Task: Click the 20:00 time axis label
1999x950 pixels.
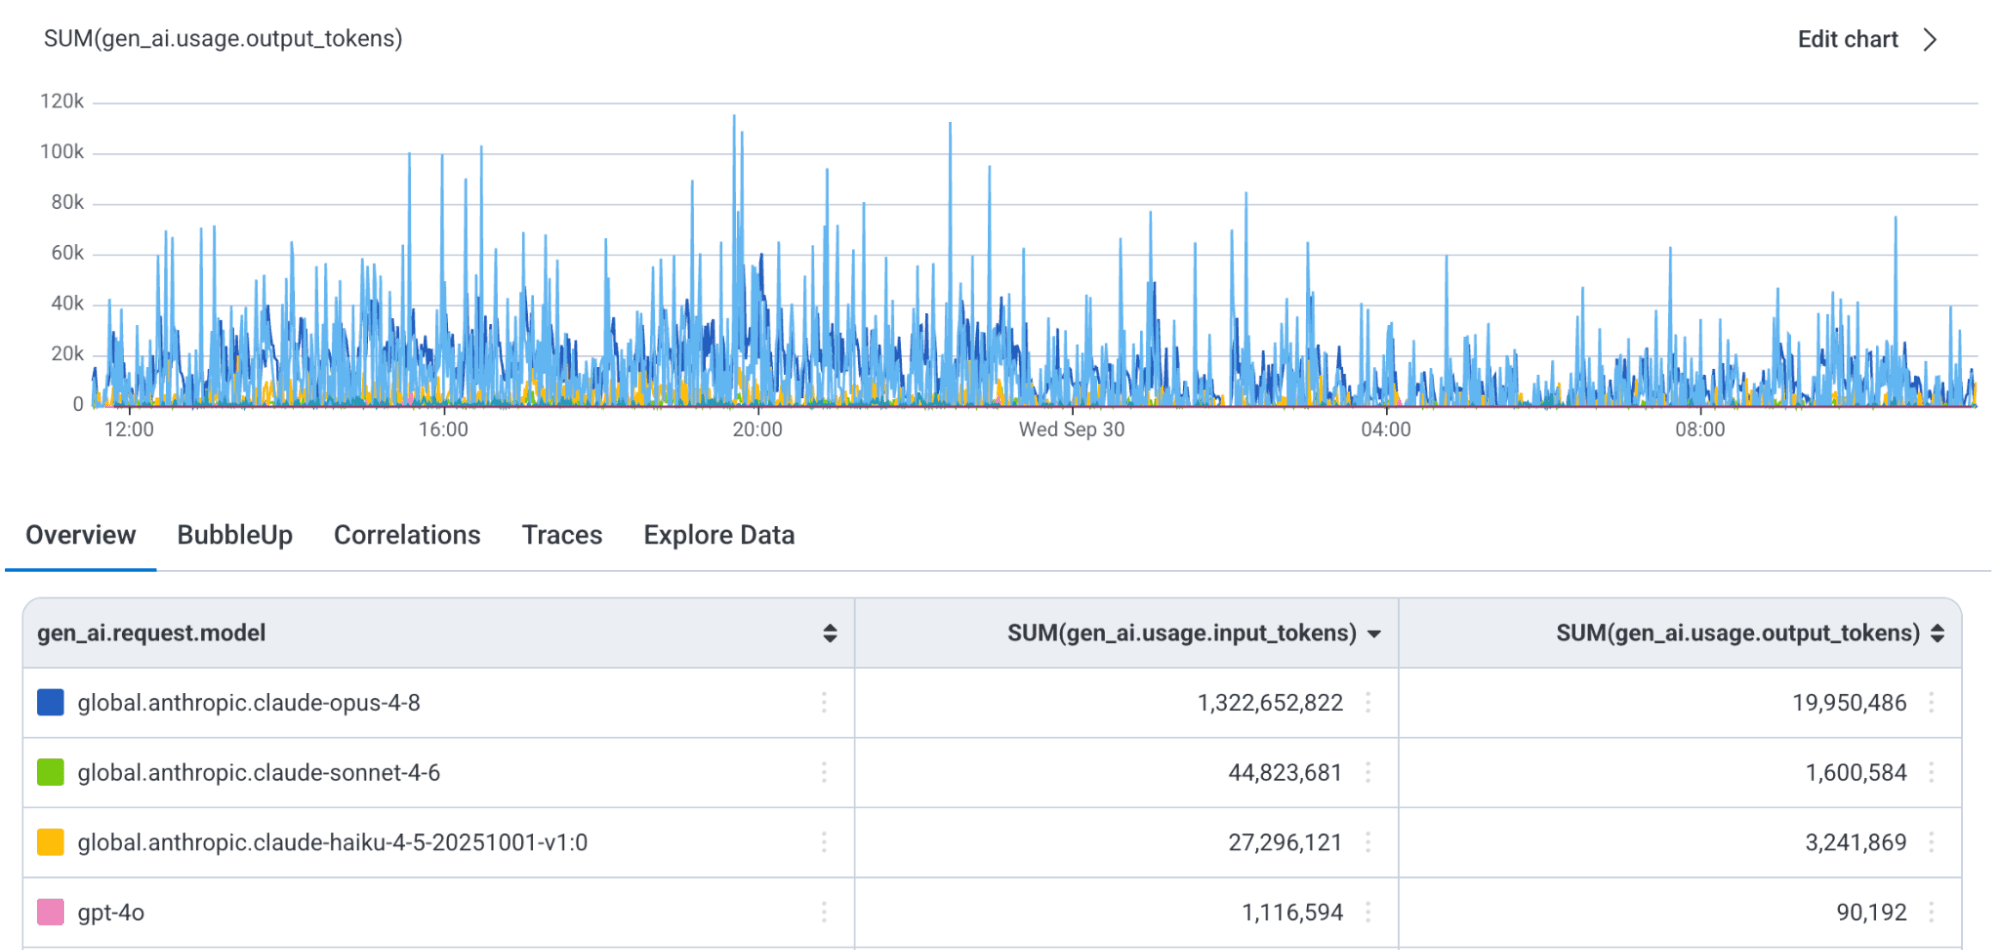Action: click(x=757, y=430)
